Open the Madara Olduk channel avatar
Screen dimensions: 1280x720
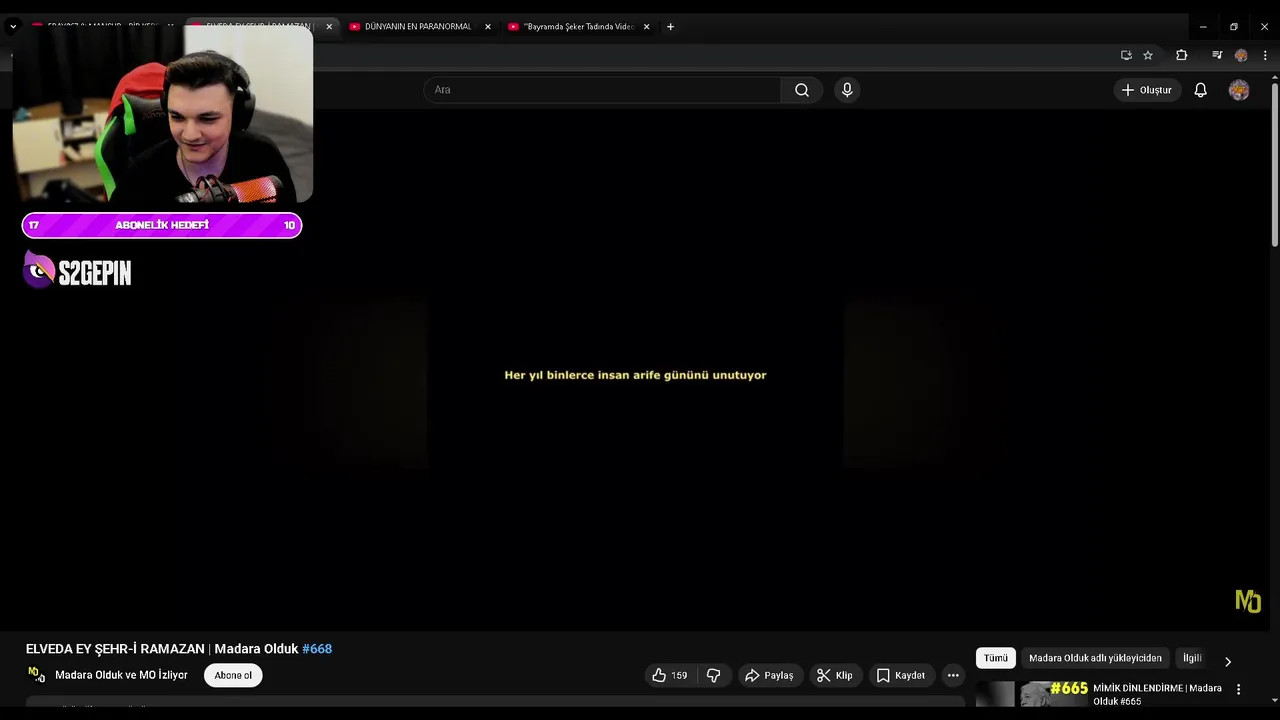pyautogui.click(x=36, y=675)
